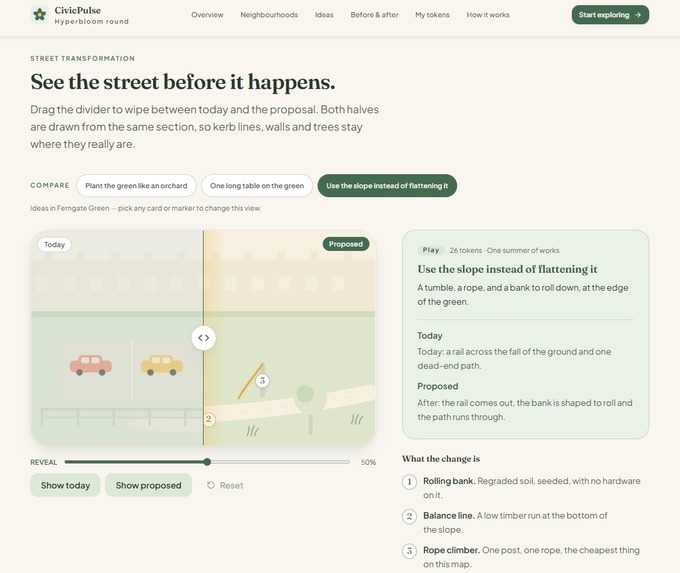Click the 'Rolling bank.' text

point(449,481)
